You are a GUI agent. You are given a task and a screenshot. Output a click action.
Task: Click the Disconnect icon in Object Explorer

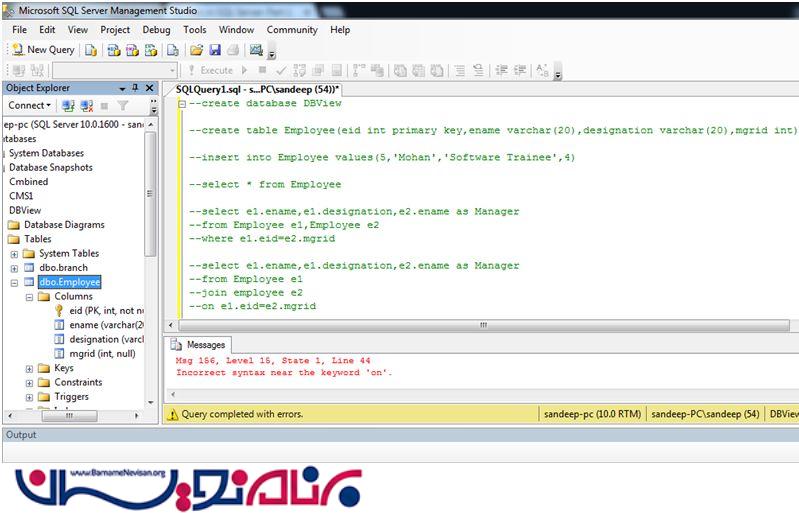[x=85, y=105]
